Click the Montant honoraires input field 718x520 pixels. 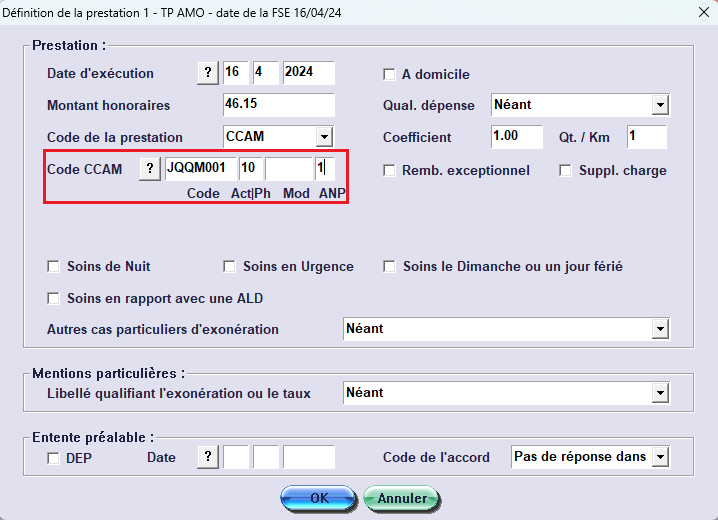pos(278,105)
